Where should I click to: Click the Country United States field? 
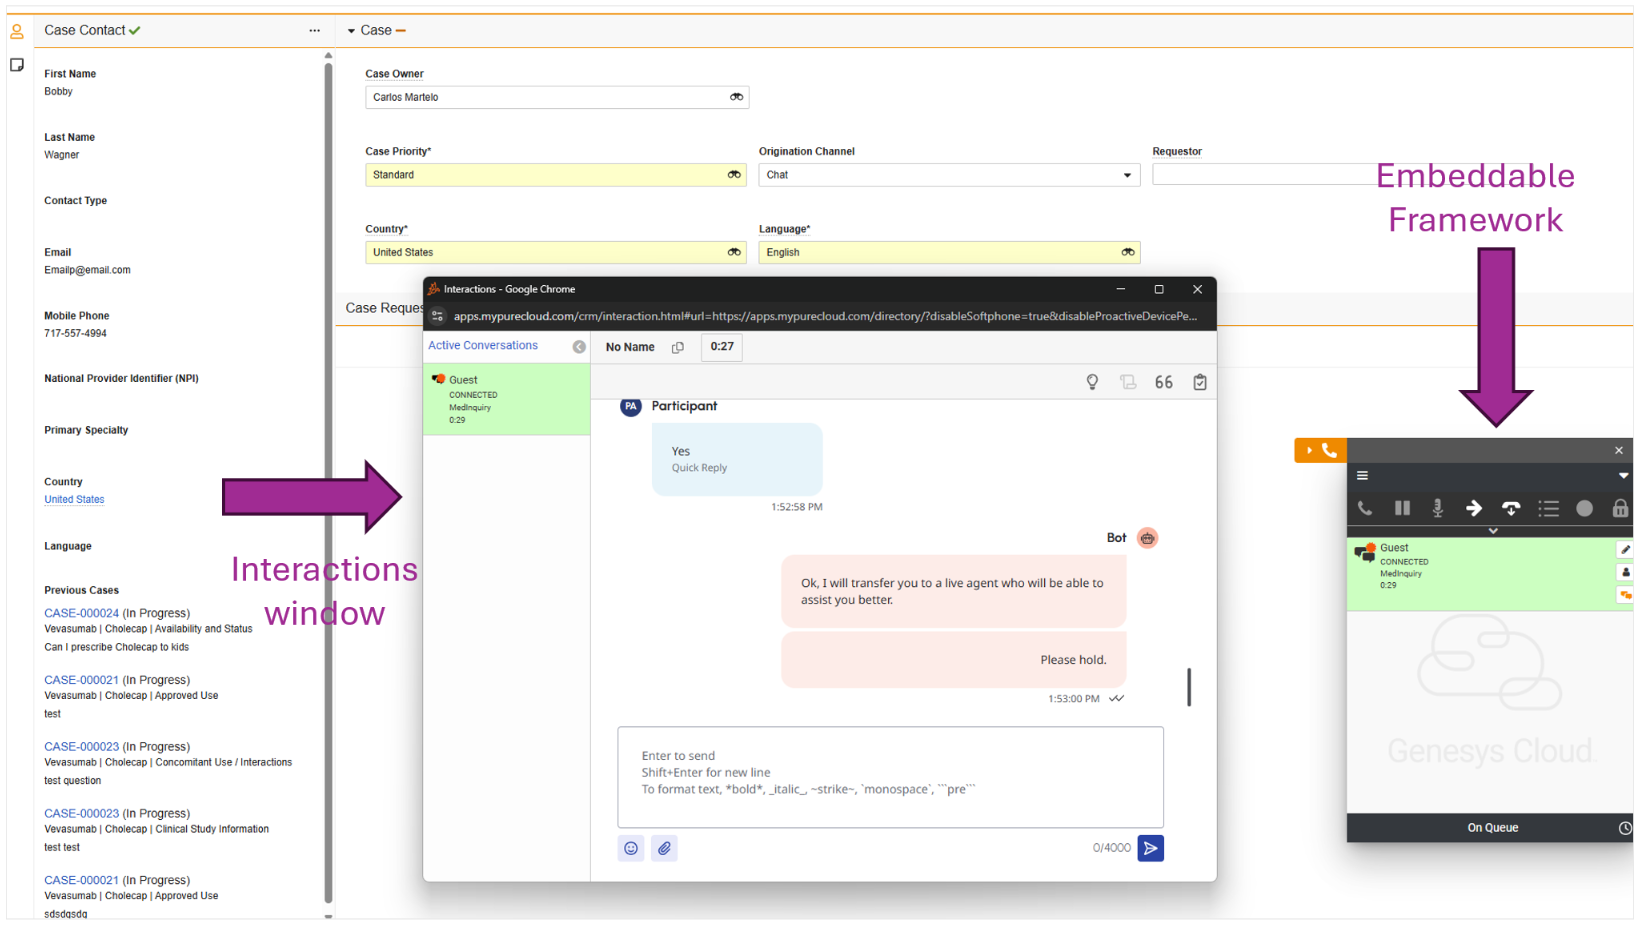[x=556, y=252]
